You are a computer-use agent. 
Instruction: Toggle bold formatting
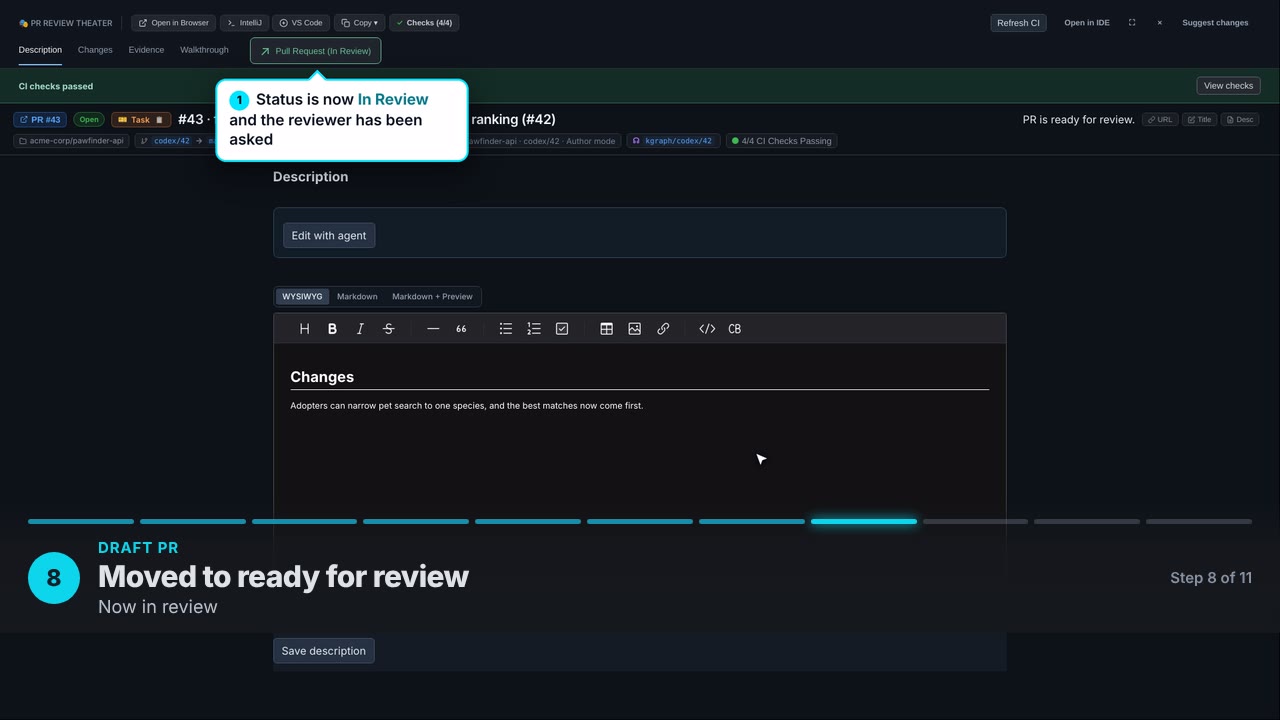click(332, 329)
